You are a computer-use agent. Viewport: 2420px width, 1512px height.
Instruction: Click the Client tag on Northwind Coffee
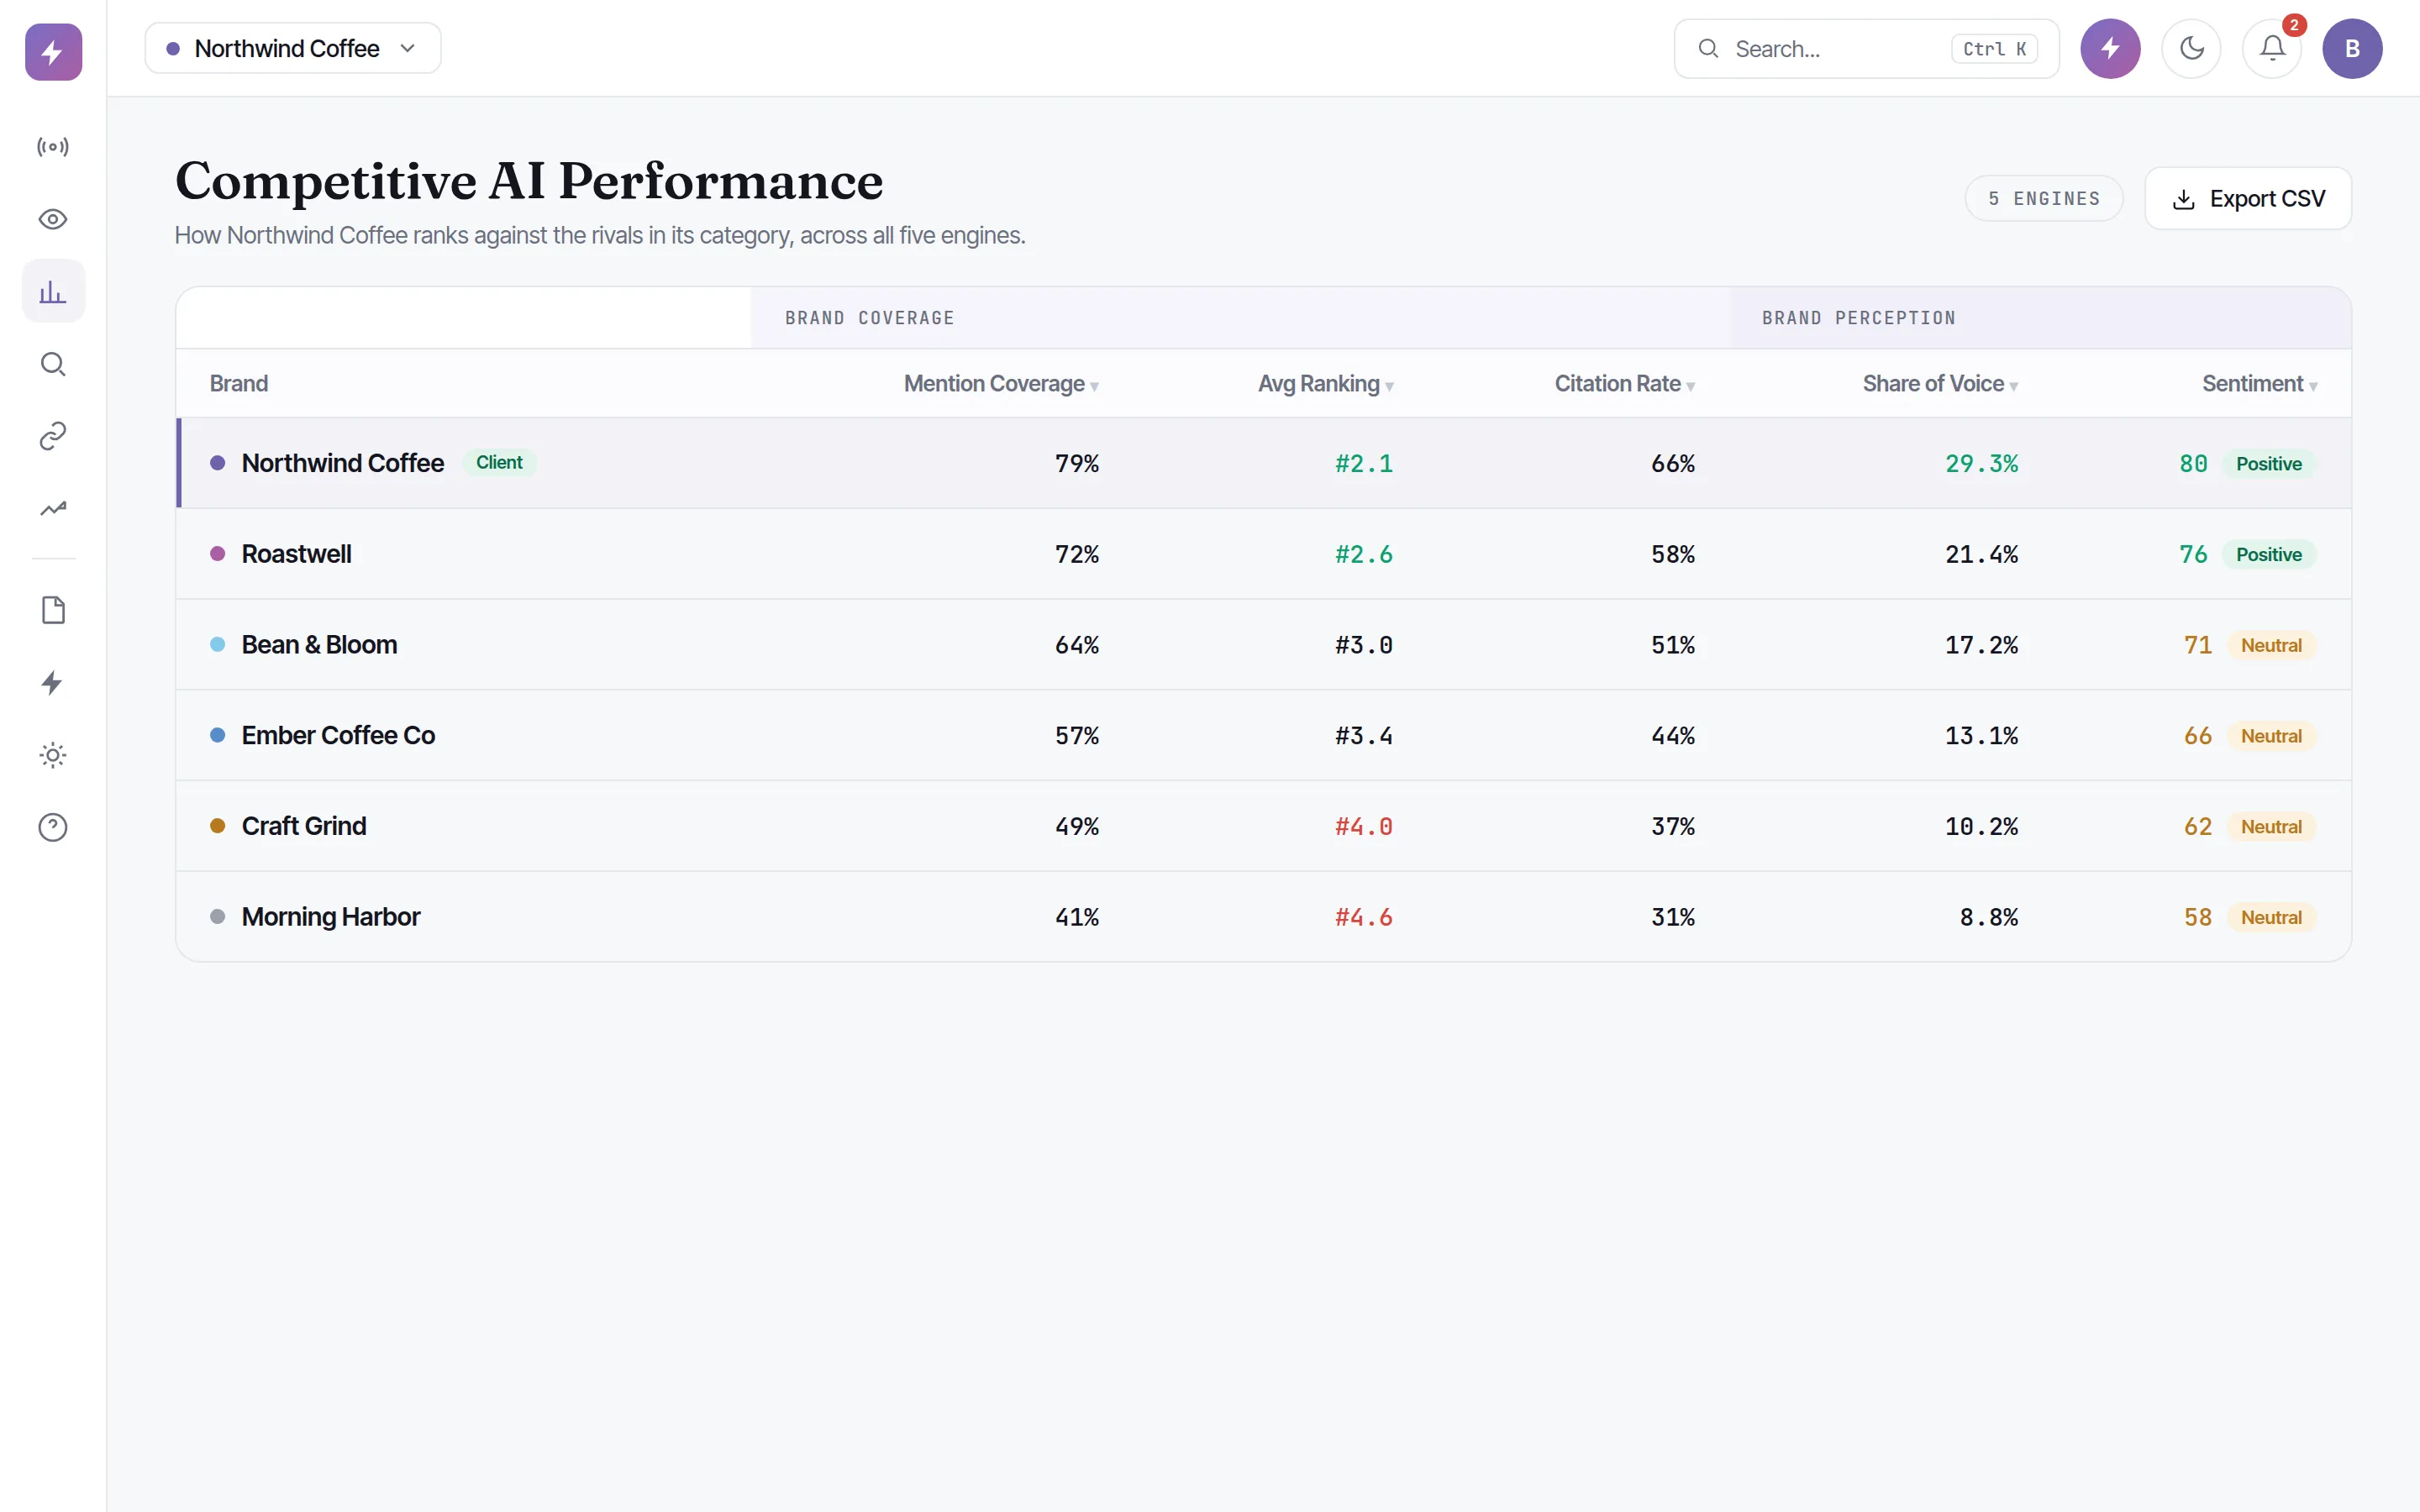tap(499, 463)
